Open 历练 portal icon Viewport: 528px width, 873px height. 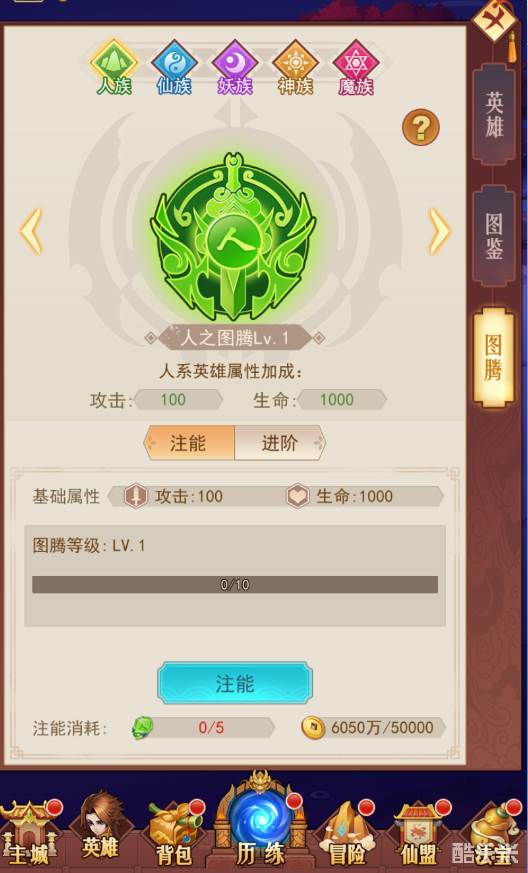[x=260, y=824]
